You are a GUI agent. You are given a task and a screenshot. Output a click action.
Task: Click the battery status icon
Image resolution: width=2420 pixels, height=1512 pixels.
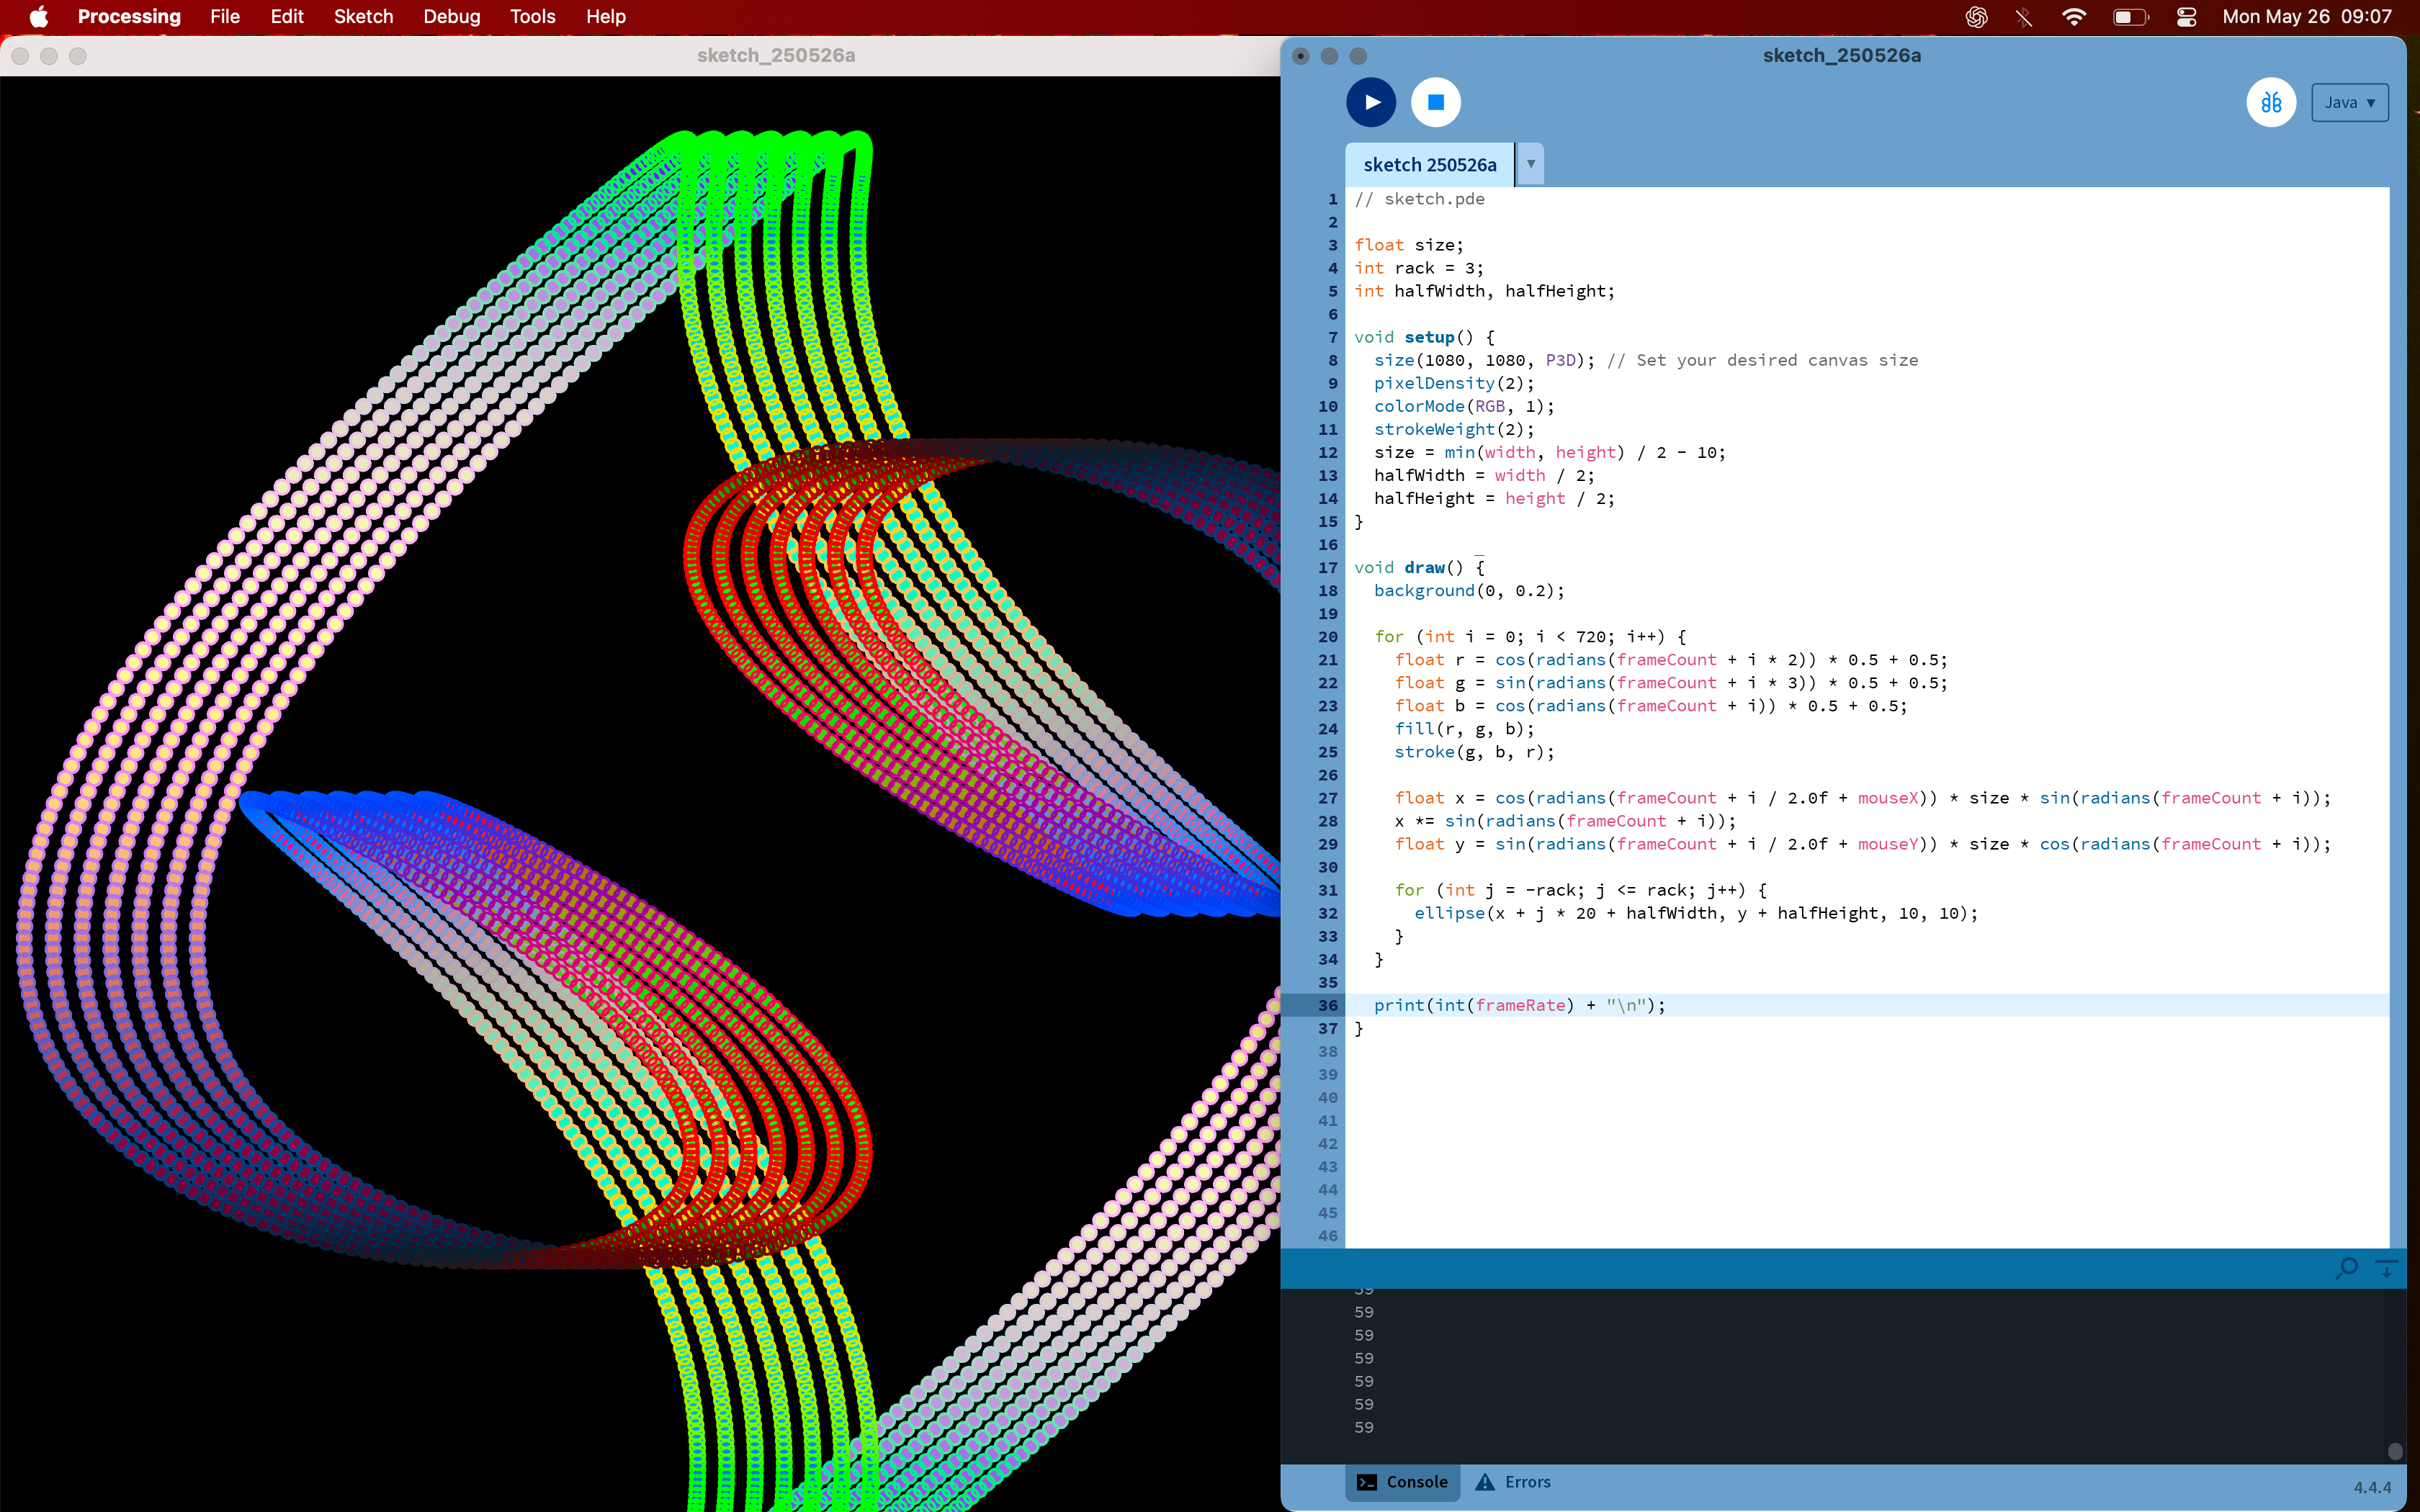point(2130,17)
